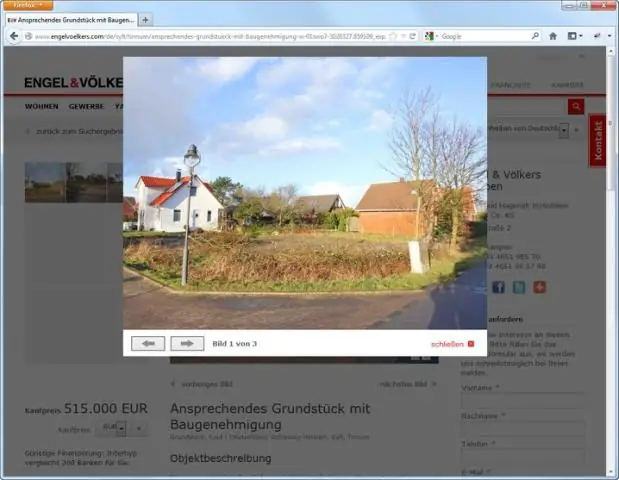Image resolution: width=619 pixels, height=480 pixels.
Task: Share listing on Twitter
Action: tap(519, 287)
